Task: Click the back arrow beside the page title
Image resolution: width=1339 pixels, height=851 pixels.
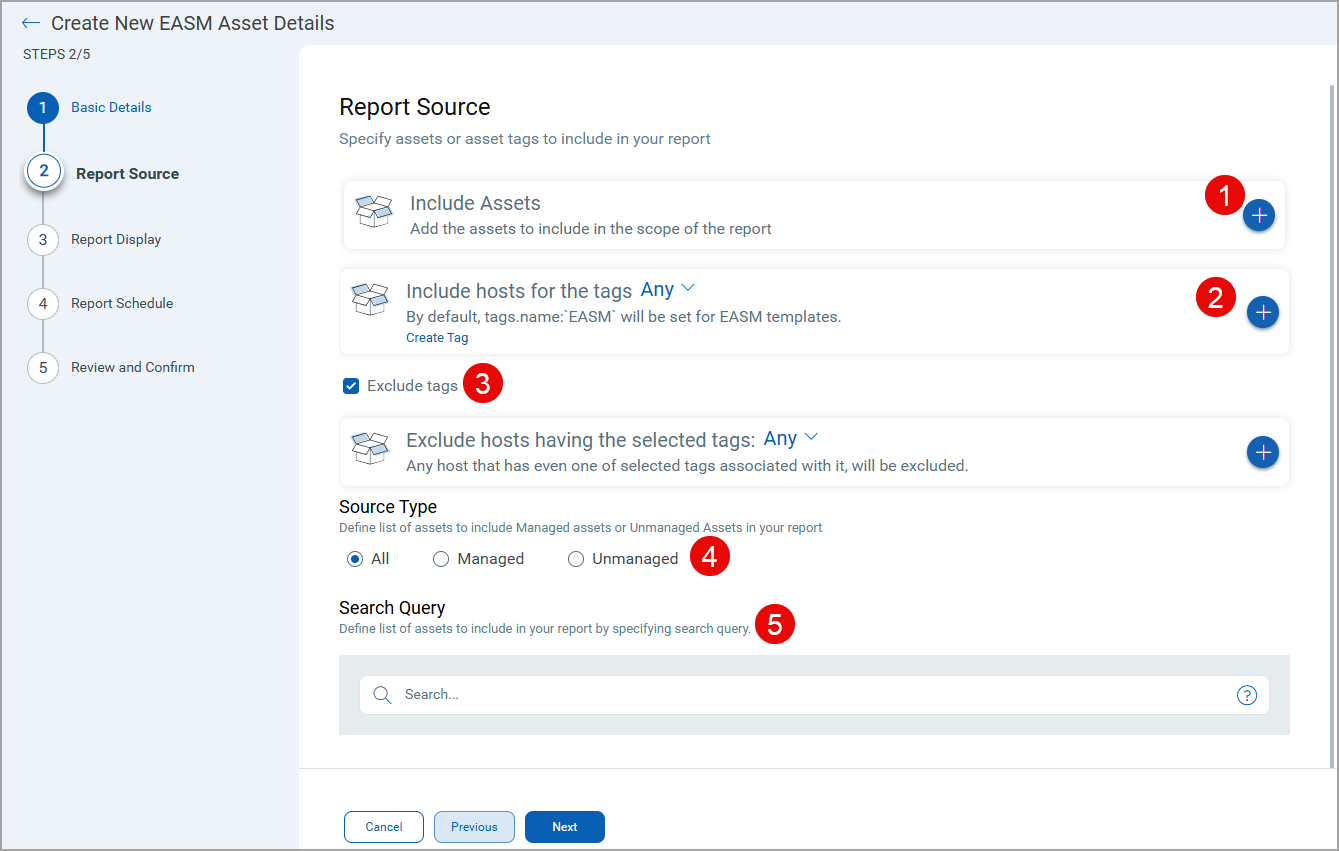Action: [31, 23]
